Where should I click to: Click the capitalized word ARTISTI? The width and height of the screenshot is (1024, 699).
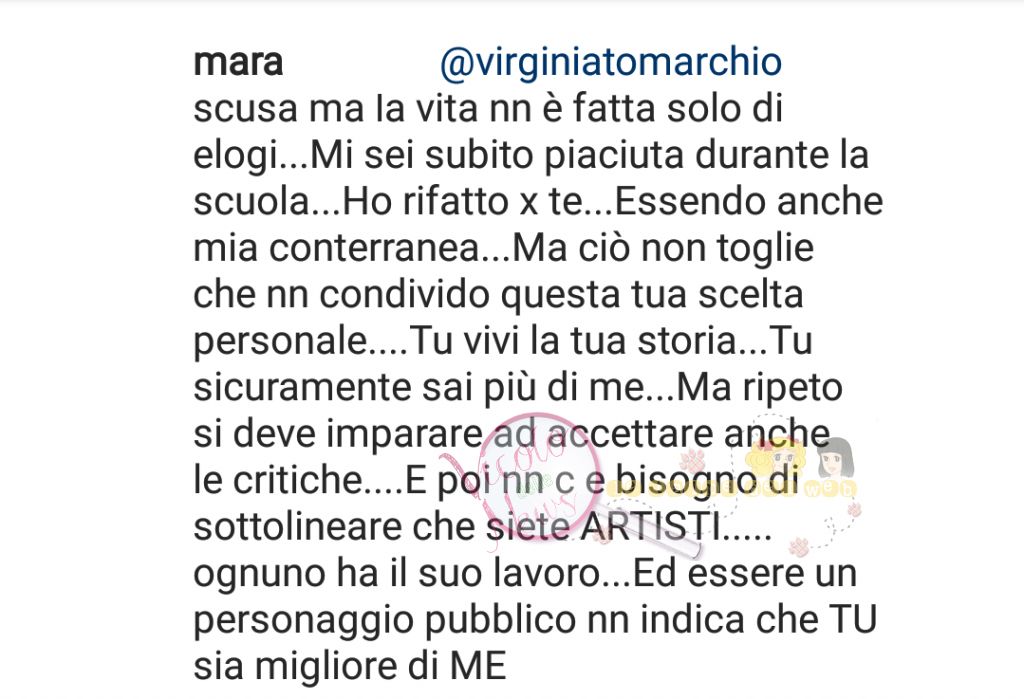coord(650,527)
